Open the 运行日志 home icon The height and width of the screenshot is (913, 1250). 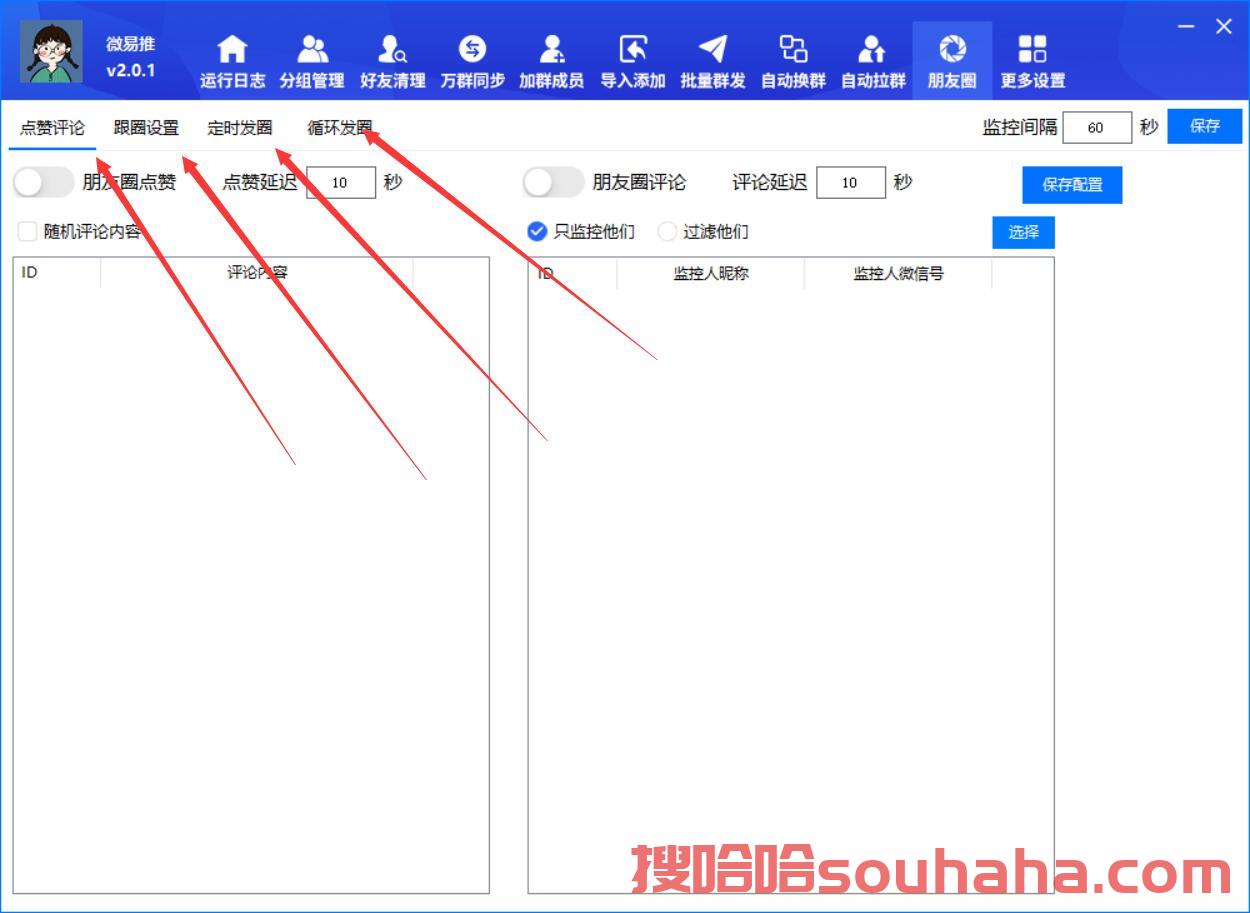pyautogui.click(x=232, y=49)
